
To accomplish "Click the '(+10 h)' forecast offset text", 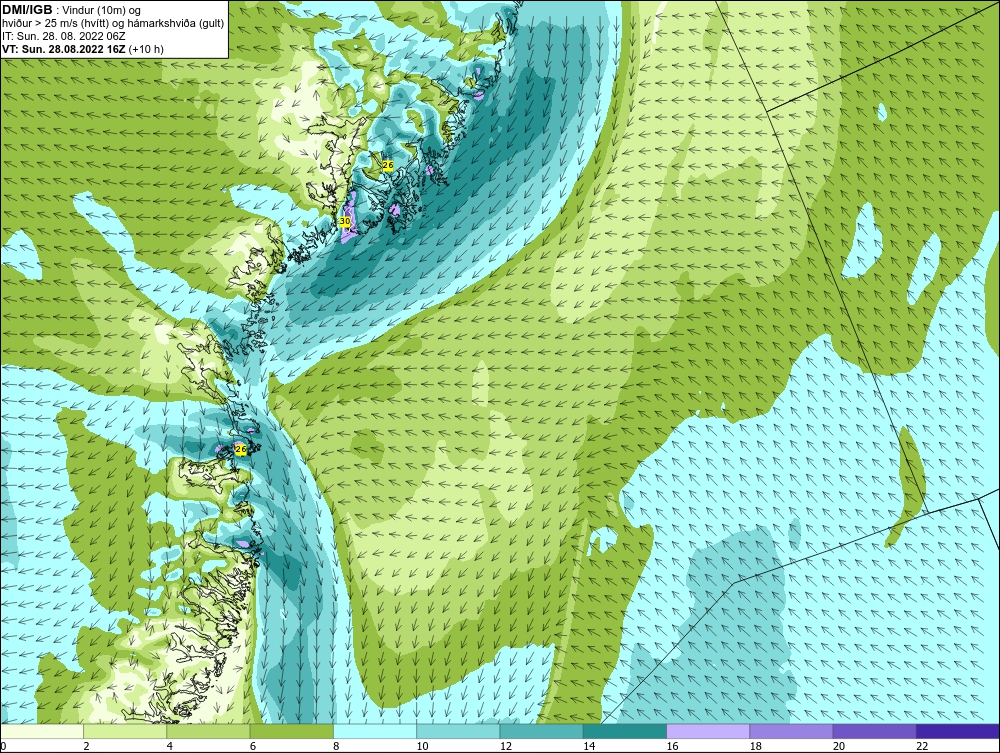I will click(147, 49).
